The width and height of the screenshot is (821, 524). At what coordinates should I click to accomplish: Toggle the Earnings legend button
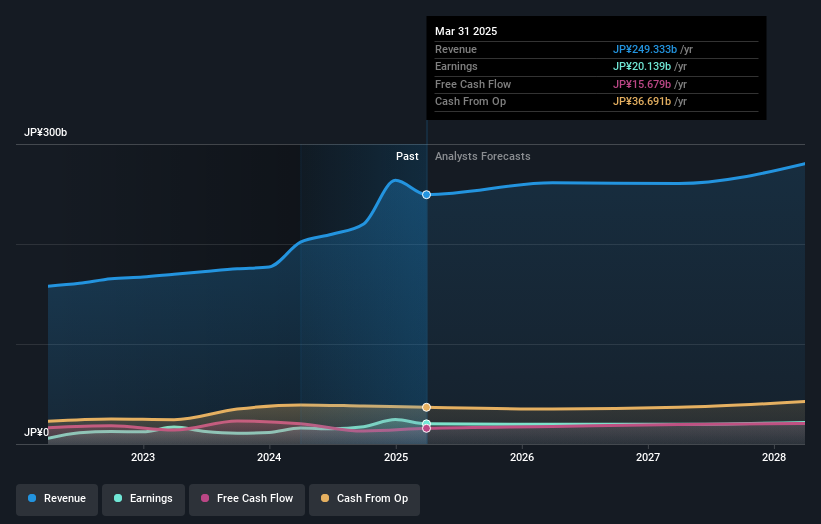(x=143, y=498)
